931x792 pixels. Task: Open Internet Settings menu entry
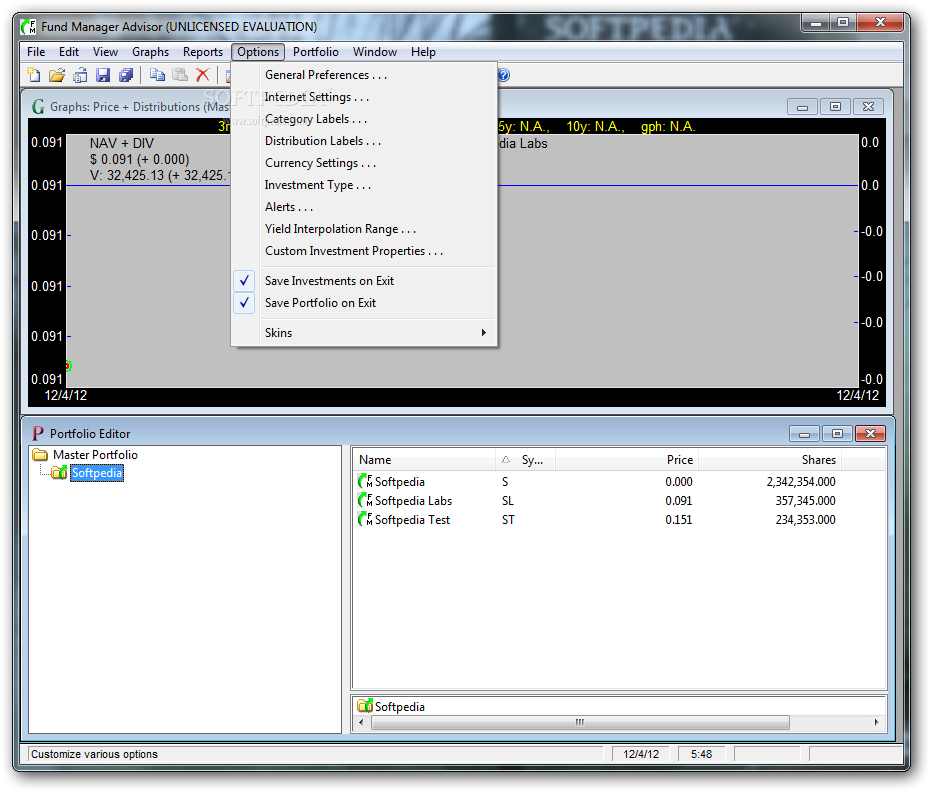(363, 97)
